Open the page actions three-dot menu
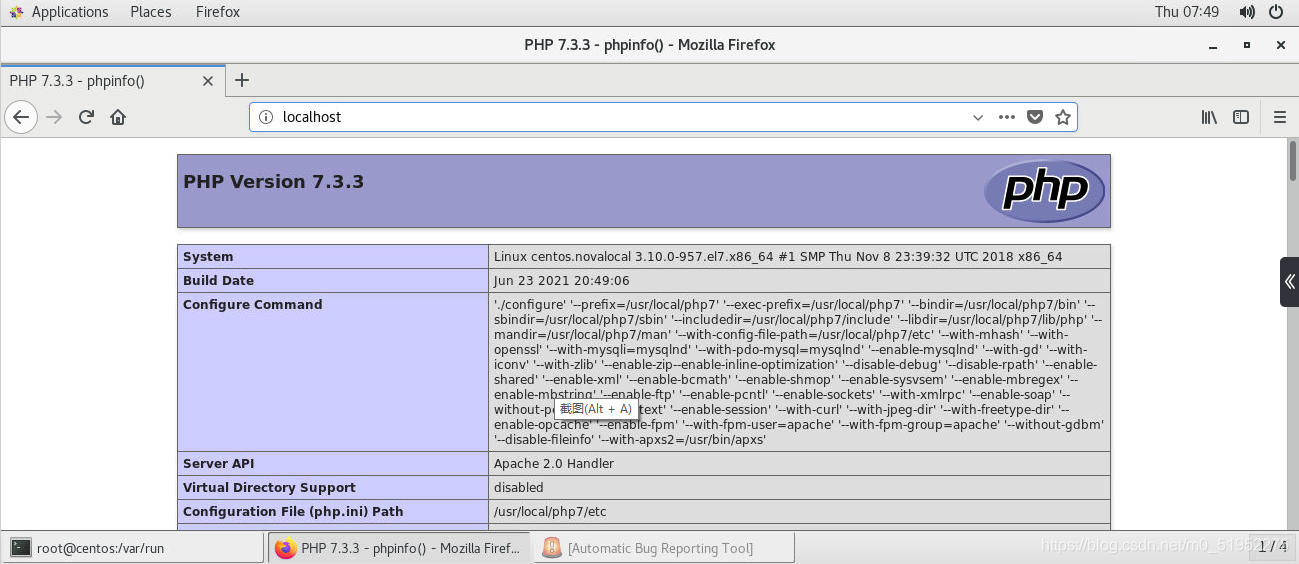 [1007, 117]
